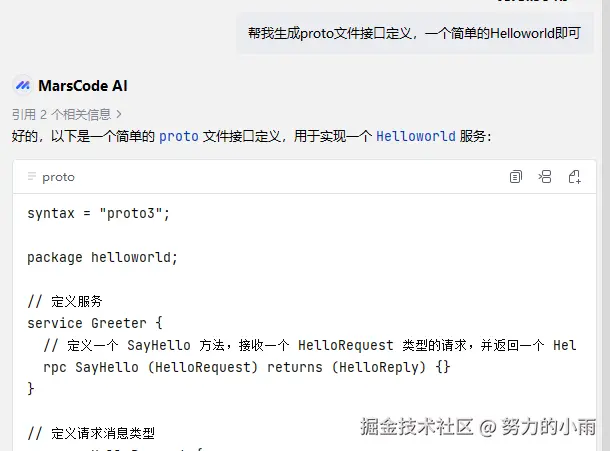Copy the proto code block
The height and width of the screenshot is (451, 610).
point(516,177)
